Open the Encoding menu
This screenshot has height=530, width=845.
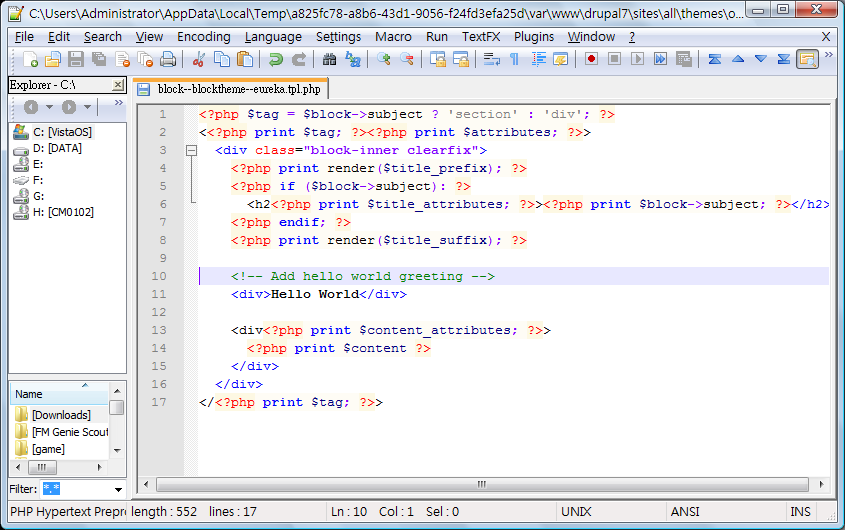pyautogui.click(x=203, y=37)
